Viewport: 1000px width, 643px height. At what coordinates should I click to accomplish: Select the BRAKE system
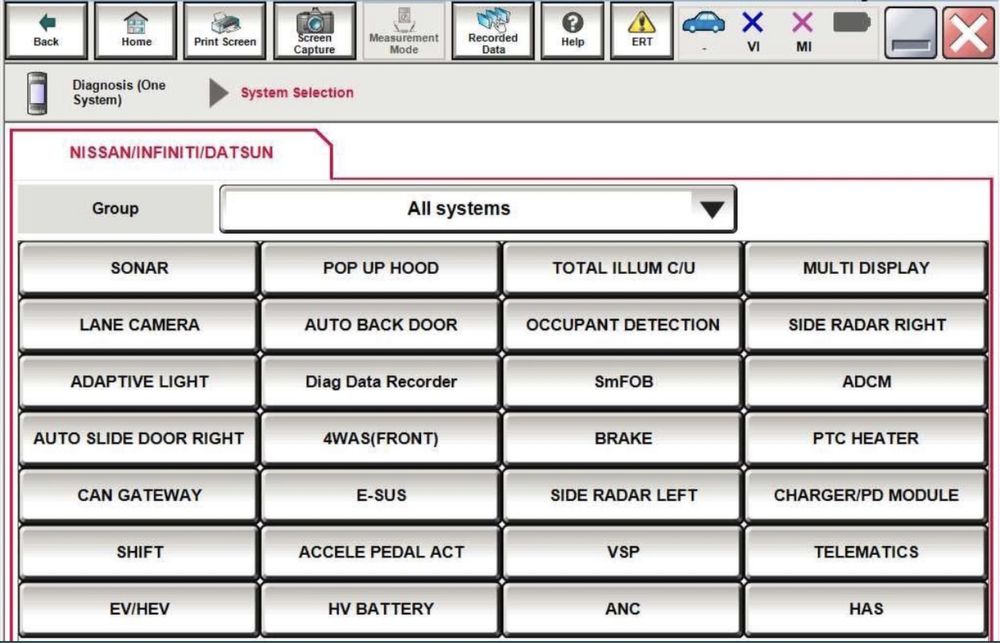(623, 438)
